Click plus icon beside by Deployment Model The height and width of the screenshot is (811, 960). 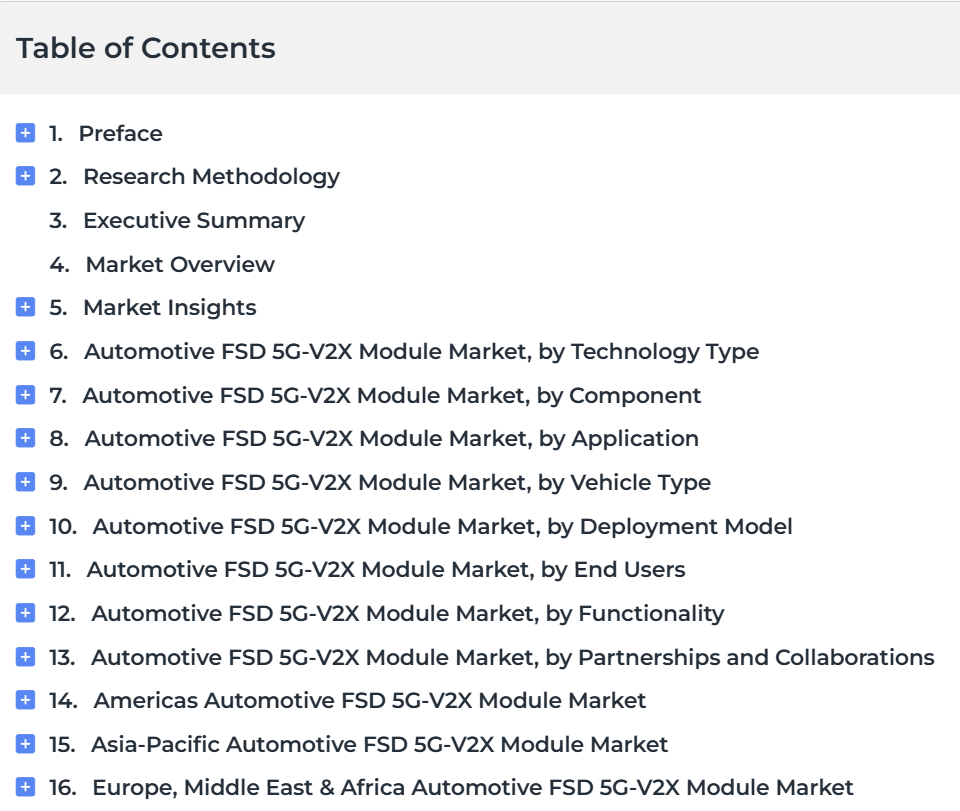[25, 526]
